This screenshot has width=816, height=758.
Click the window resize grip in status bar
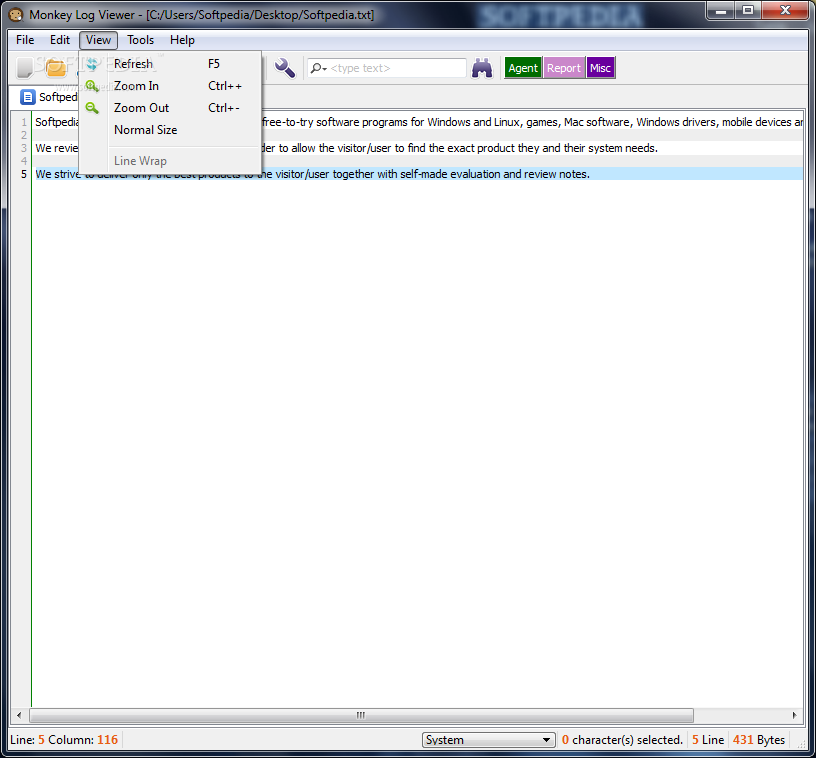(x=801, y=744)
